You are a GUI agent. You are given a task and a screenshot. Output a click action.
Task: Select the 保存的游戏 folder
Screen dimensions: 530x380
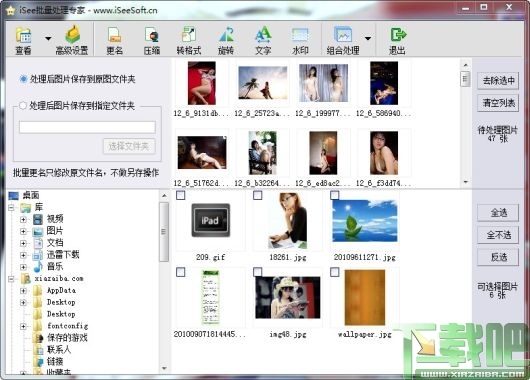point(67,338)
